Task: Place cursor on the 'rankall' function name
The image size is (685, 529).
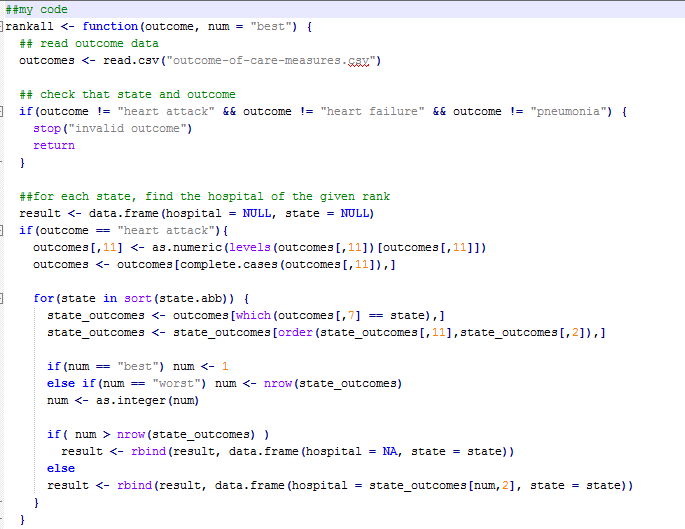Action: click(29, 27)
